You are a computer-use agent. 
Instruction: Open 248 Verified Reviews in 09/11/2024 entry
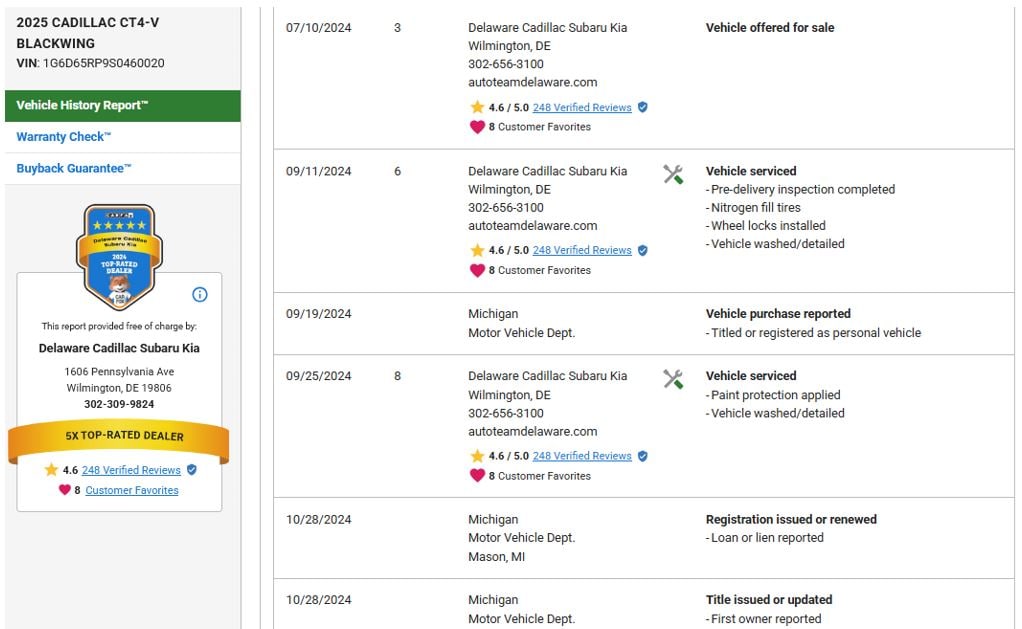coord(582,250)
